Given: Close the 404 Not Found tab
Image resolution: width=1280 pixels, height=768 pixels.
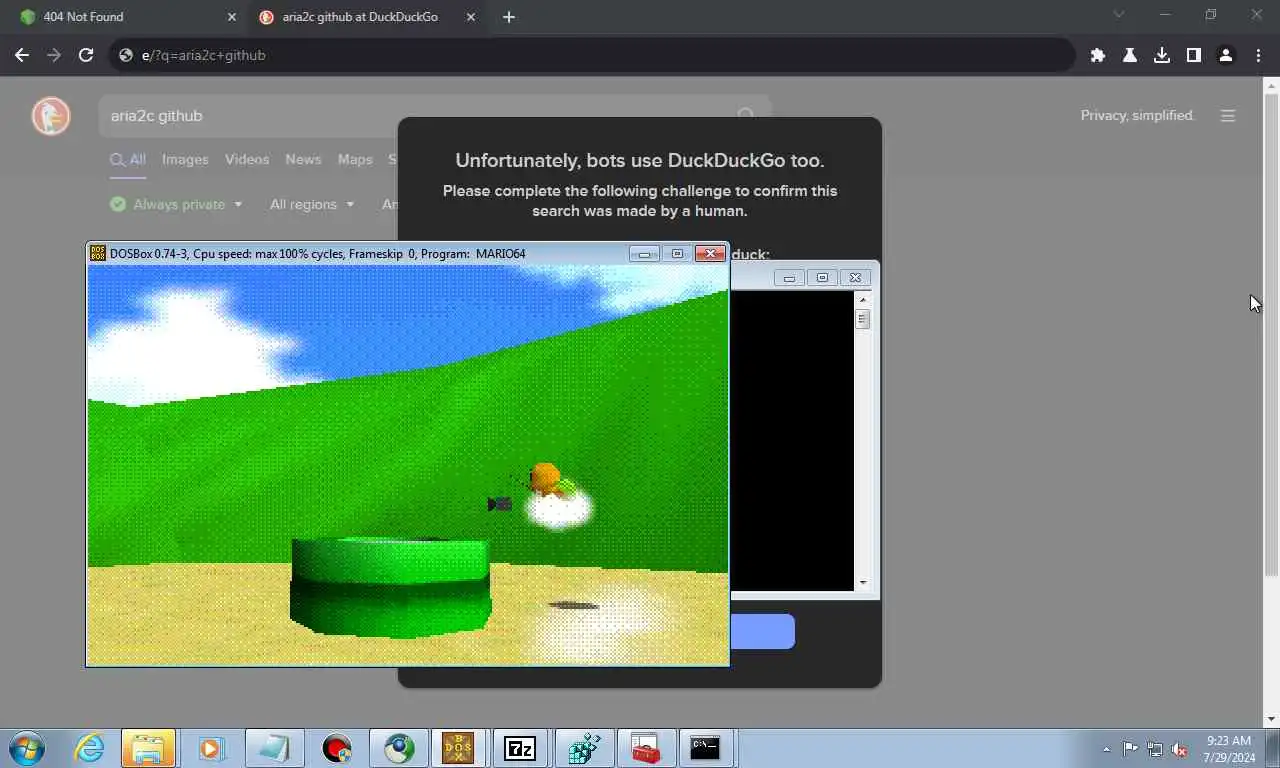Looking at the screenshot, I should (x=232, y=17).
